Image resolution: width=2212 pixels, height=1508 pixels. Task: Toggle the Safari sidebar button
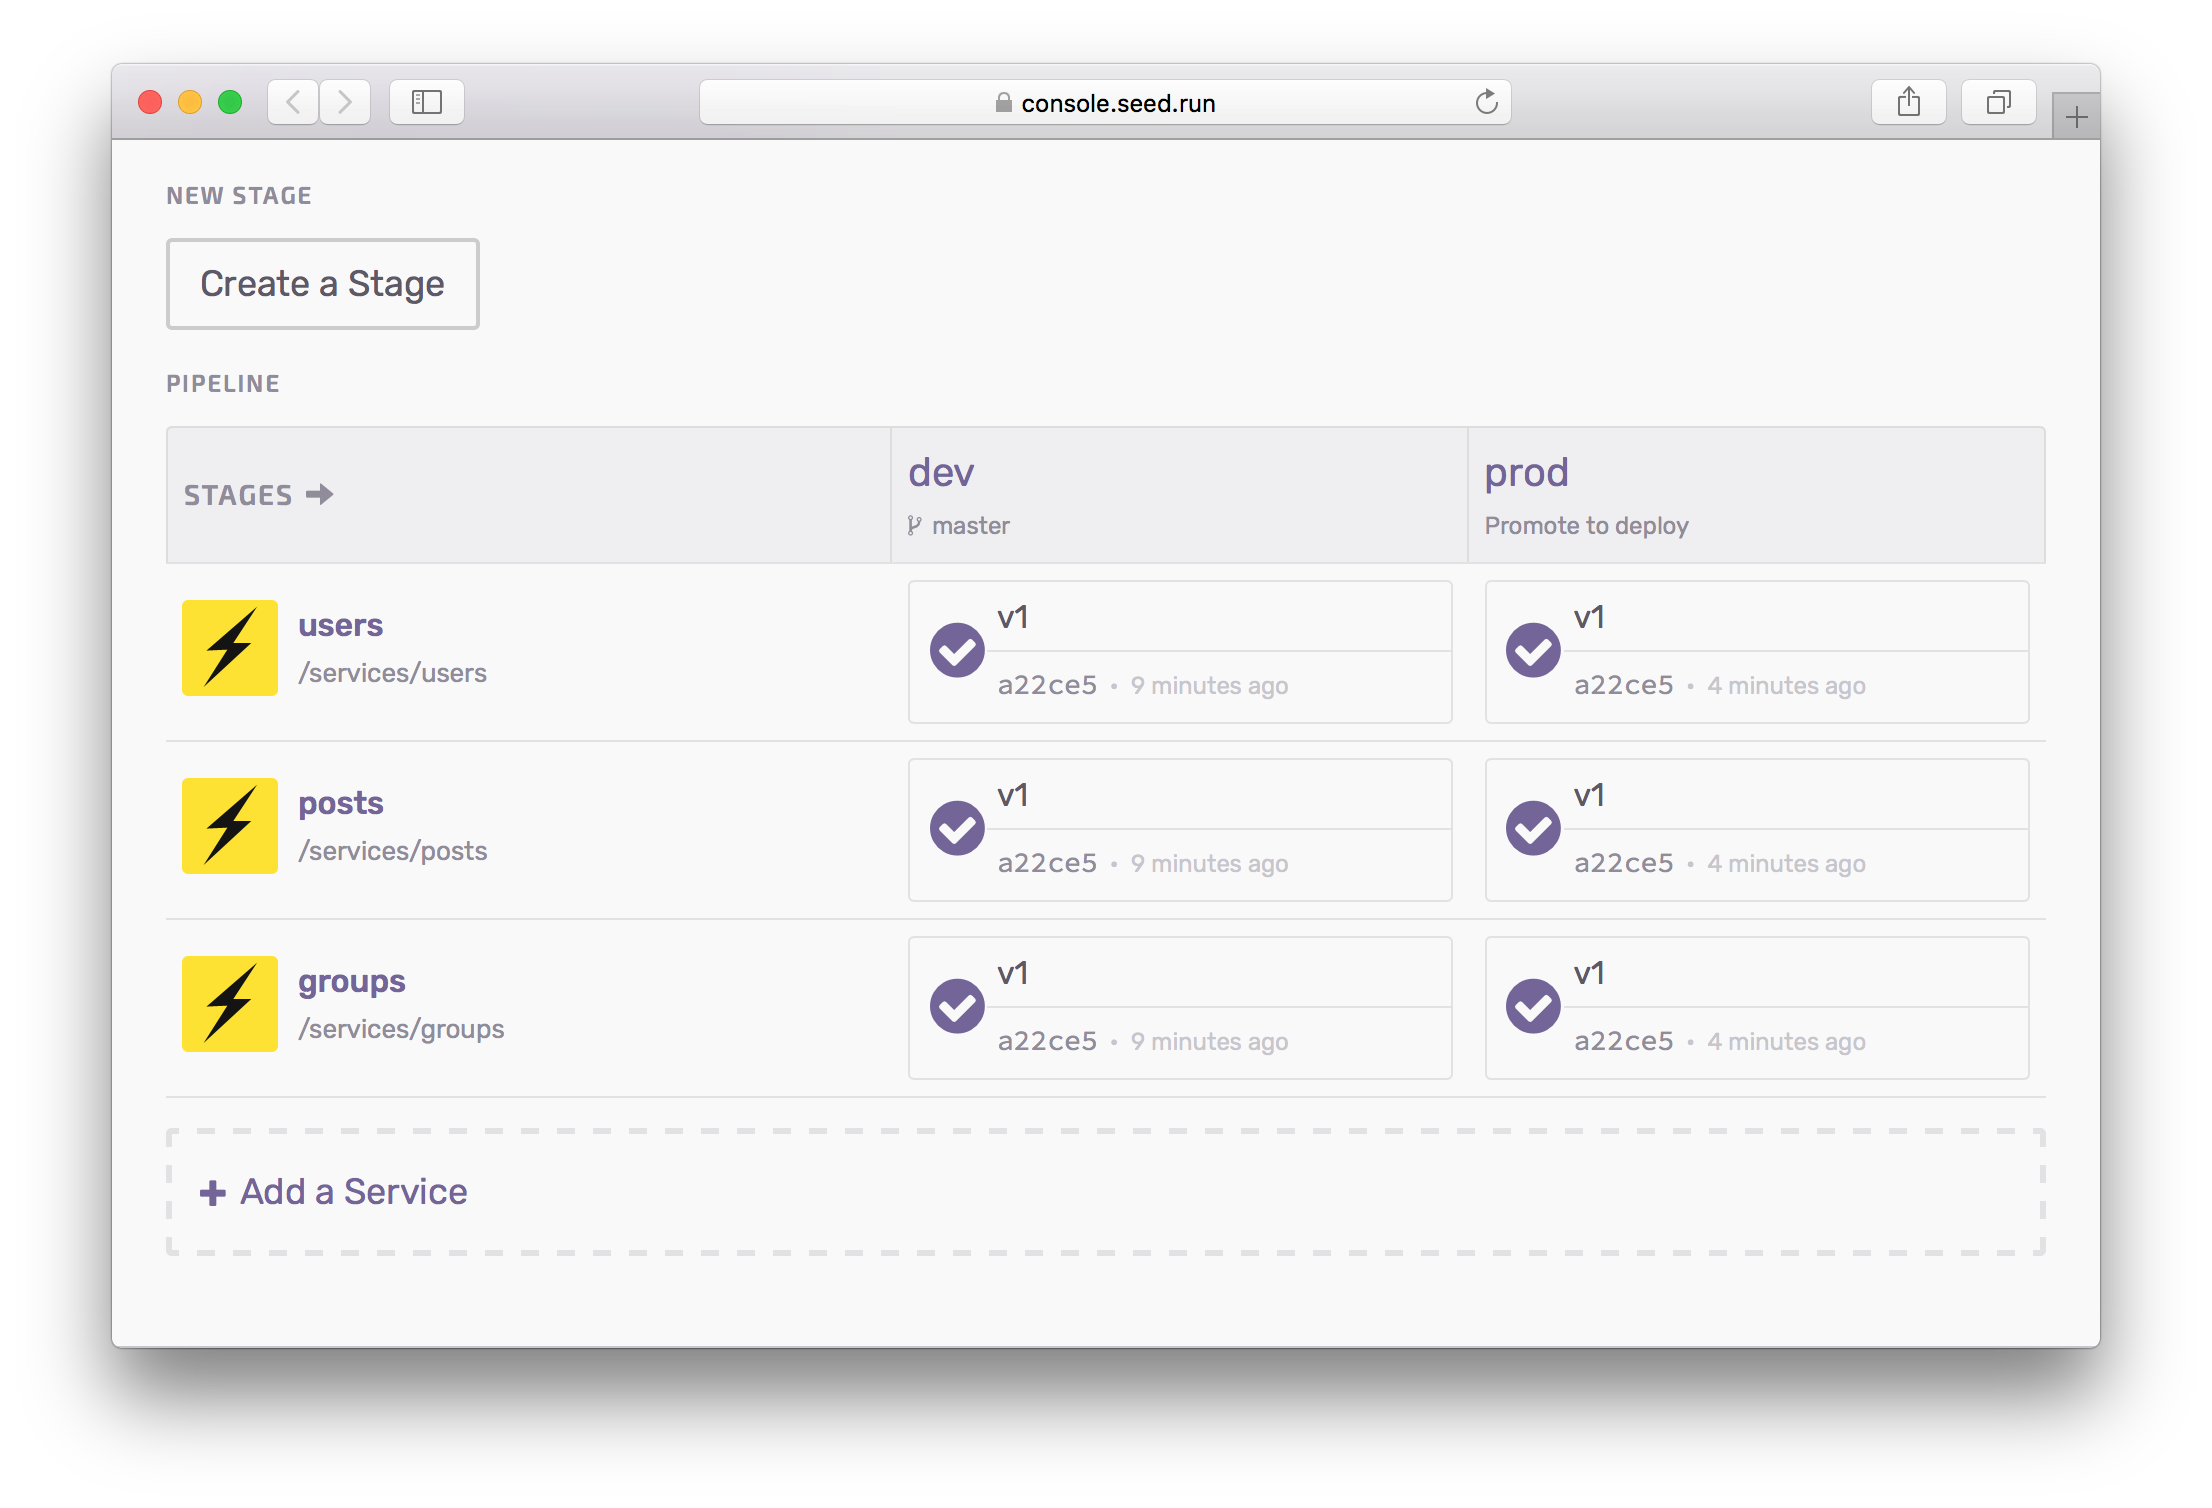pyautogui.click(x=427, y=102)
